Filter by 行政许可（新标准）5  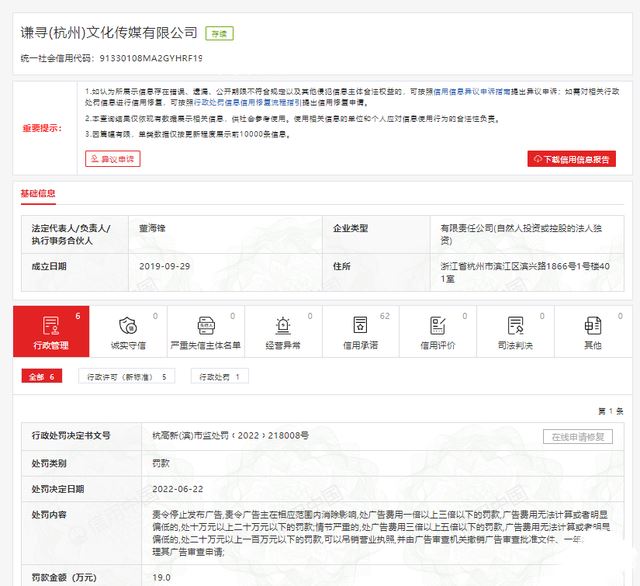point(127,377)
